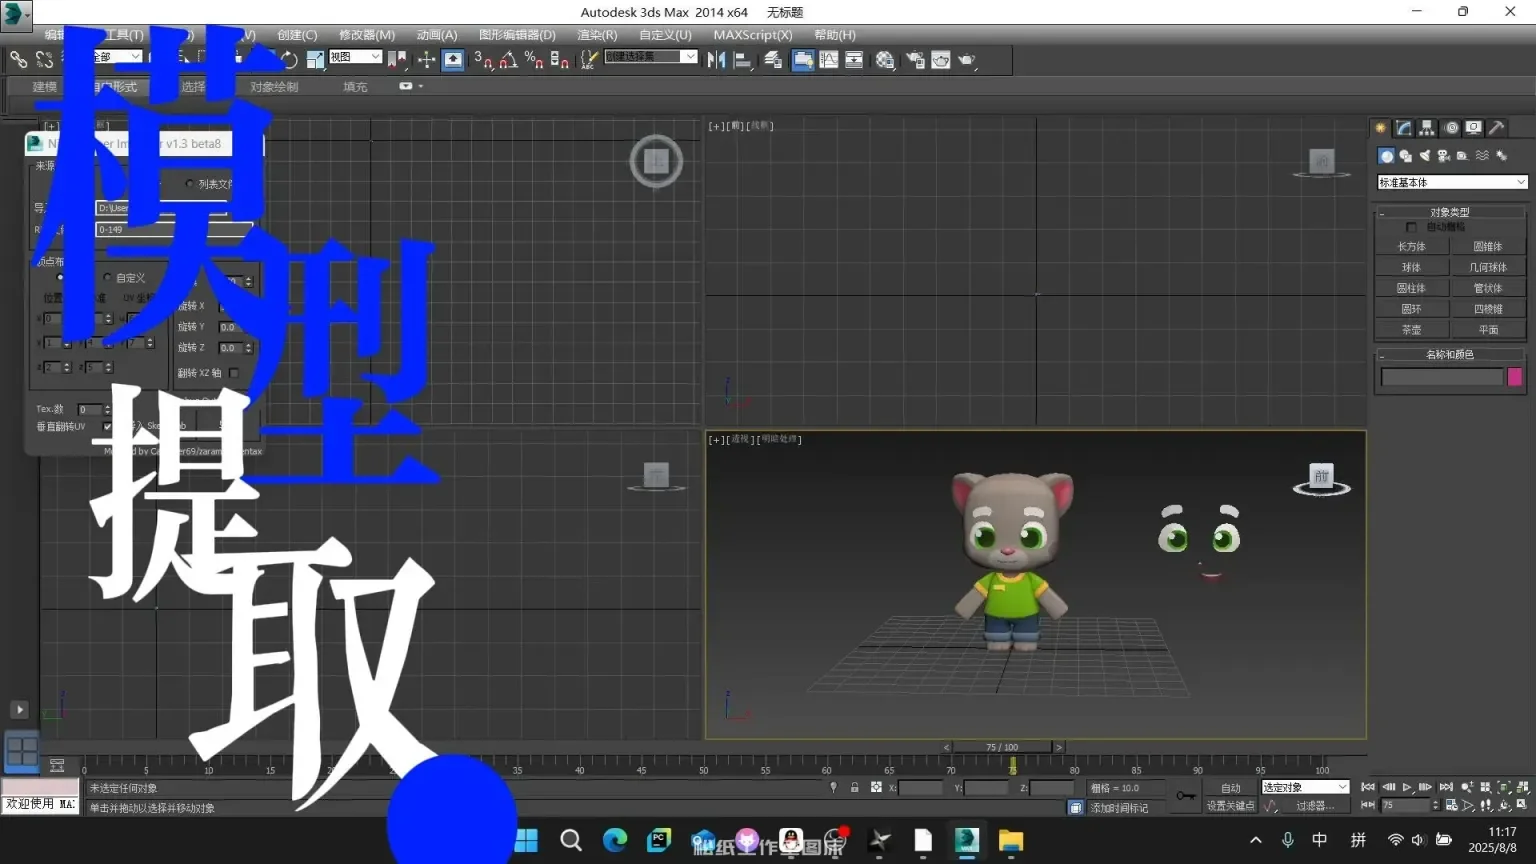Open the Layer Manager
Image resolution: width=1536 pixels, height=864 pixels.
click(773, 59)
